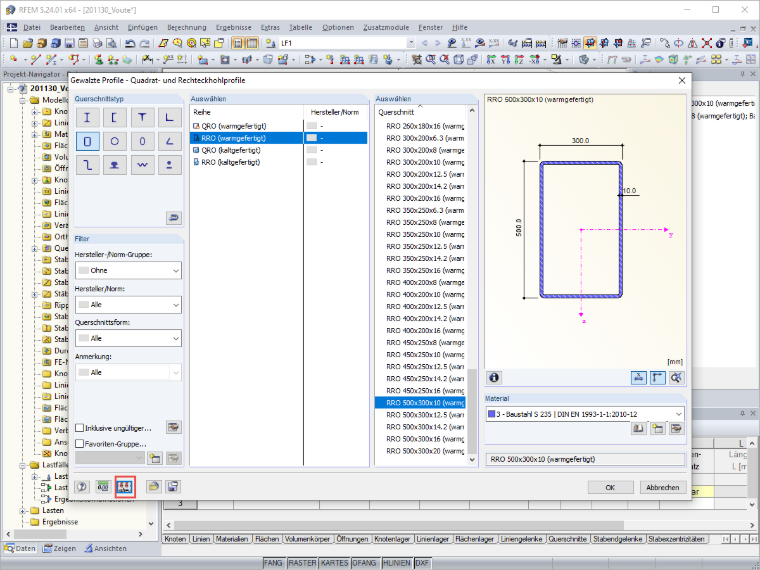Select the wave-shaped sheet profile type
The width and height of the screenshot is (760, 570).
[x=142, y=165]
